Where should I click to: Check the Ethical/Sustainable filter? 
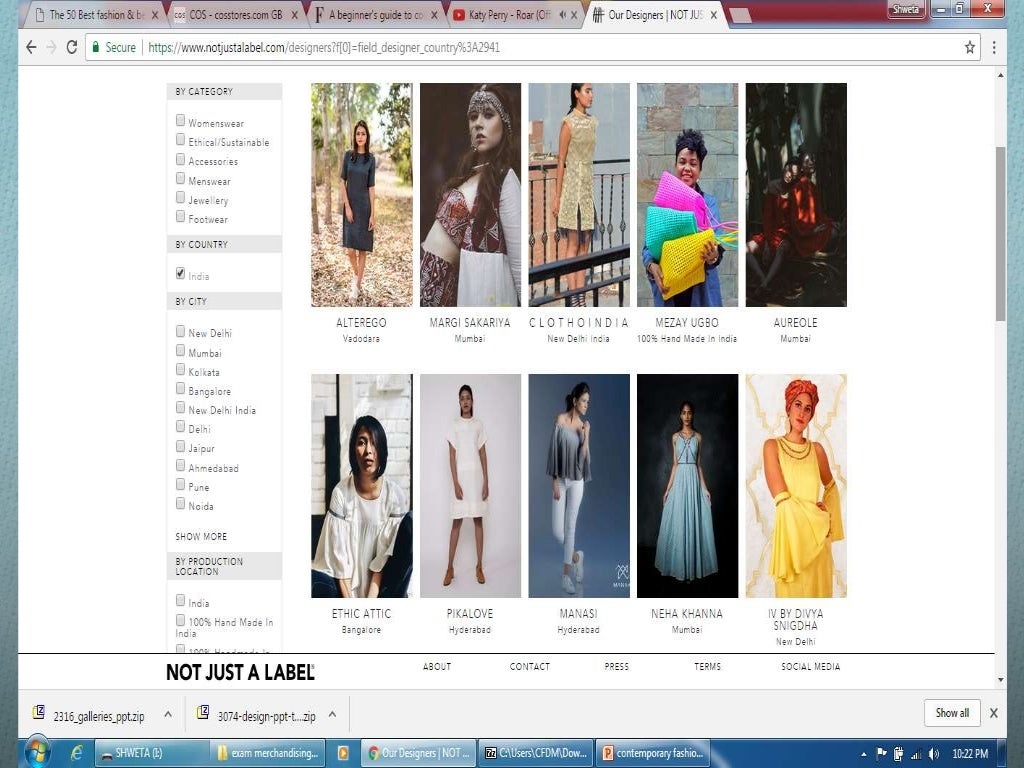(x=180, y=140)
